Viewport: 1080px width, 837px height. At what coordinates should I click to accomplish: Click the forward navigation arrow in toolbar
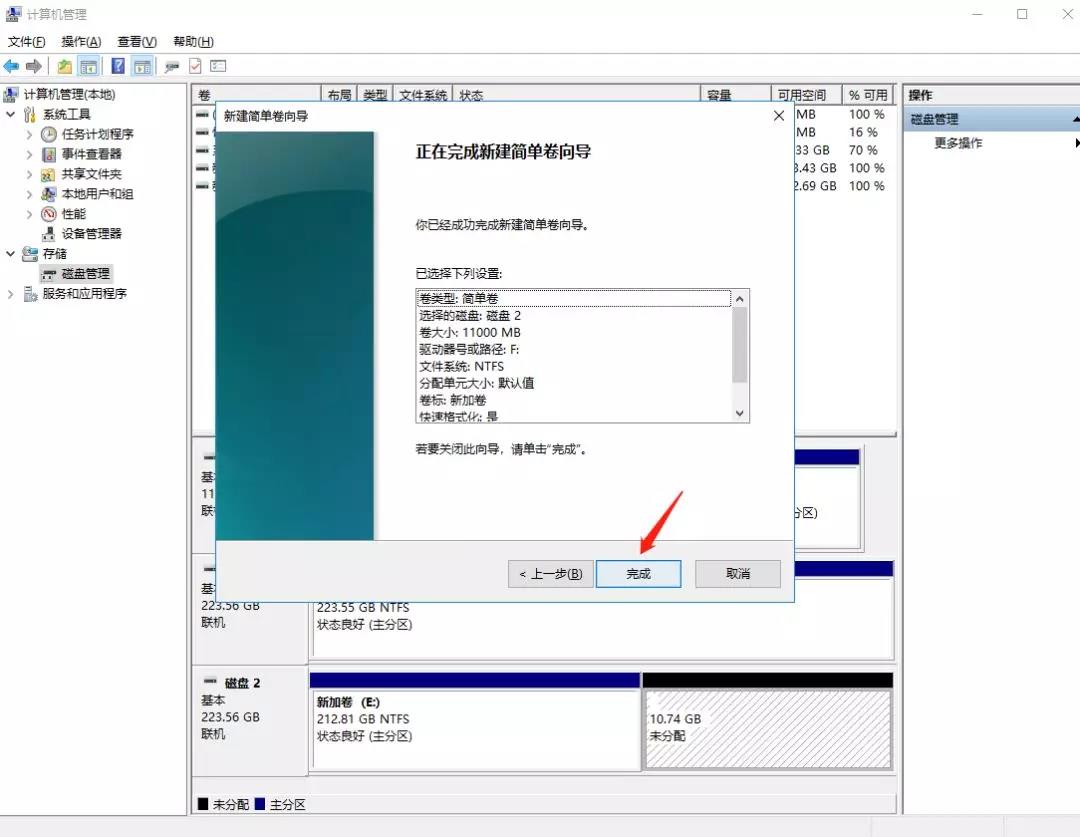coord(33,66)
